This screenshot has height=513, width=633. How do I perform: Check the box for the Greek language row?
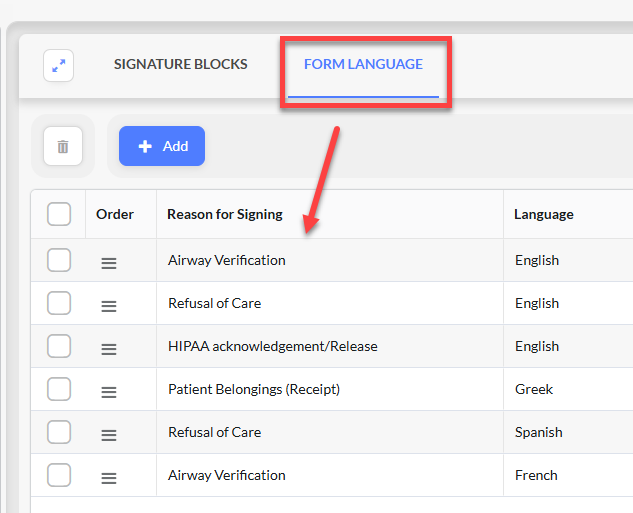tap(59, 389)
